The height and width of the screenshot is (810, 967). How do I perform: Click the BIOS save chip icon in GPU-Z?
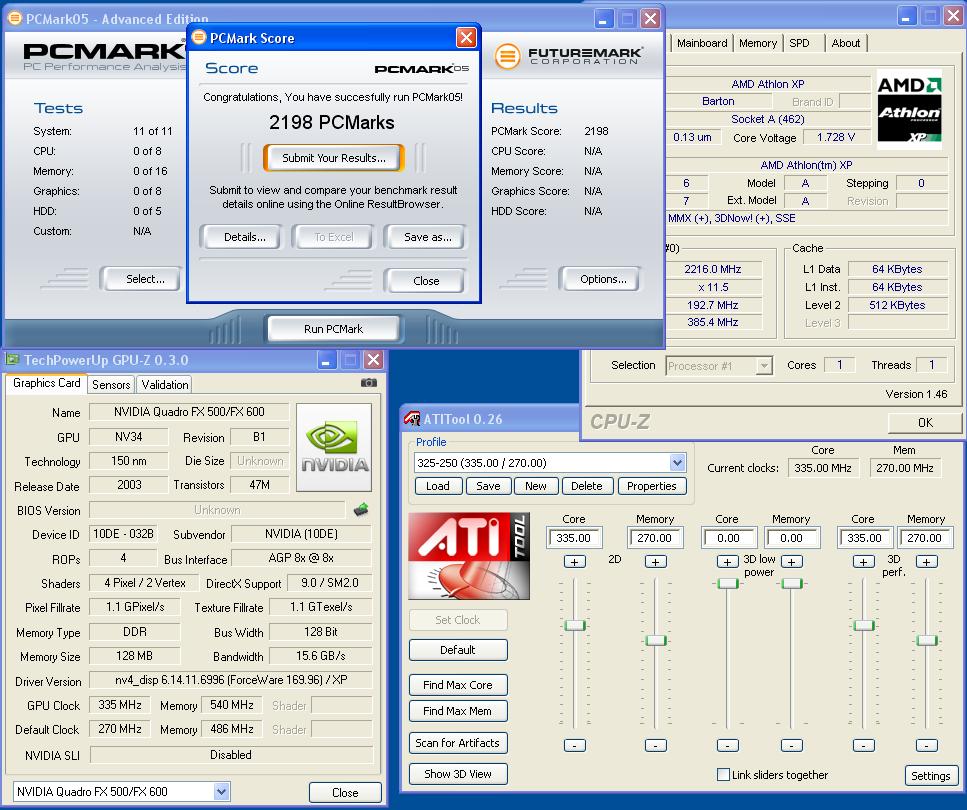[361, 510]
